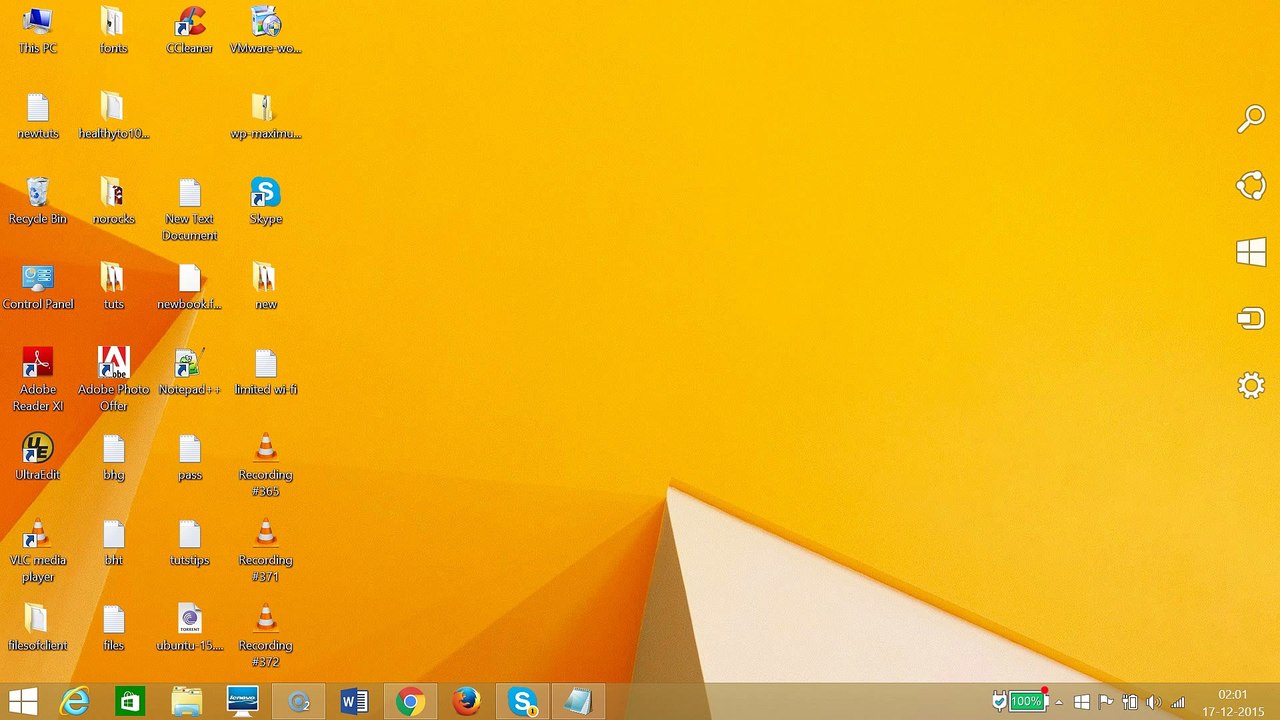Show hidden system tray icons

coord(1059,703)
